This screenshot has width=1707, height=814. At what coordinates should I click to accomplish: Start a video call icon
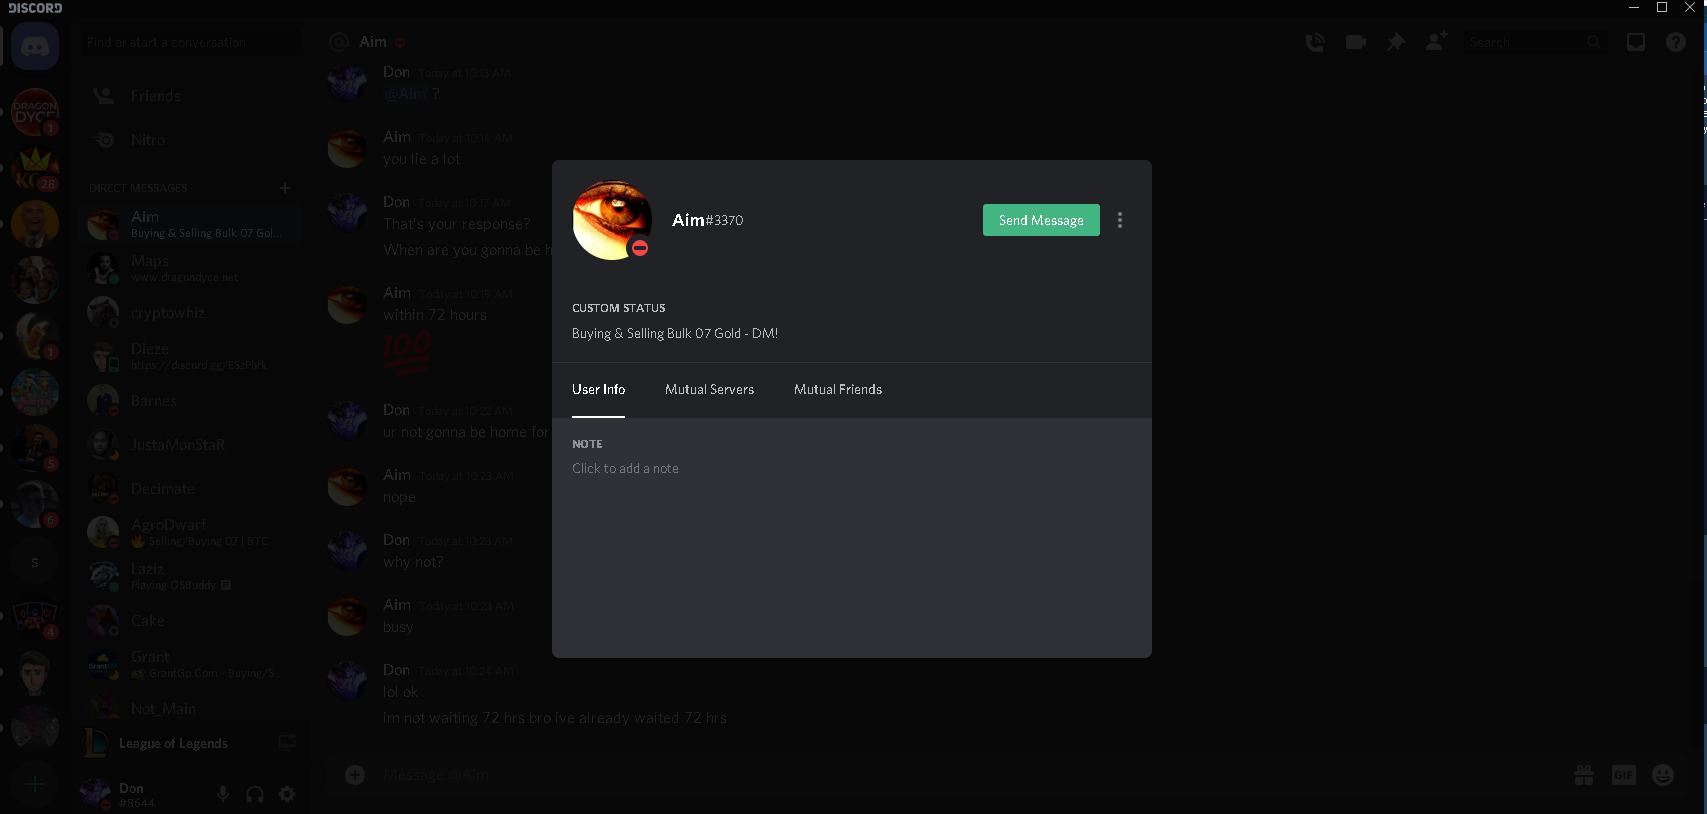click(1356, 42)
